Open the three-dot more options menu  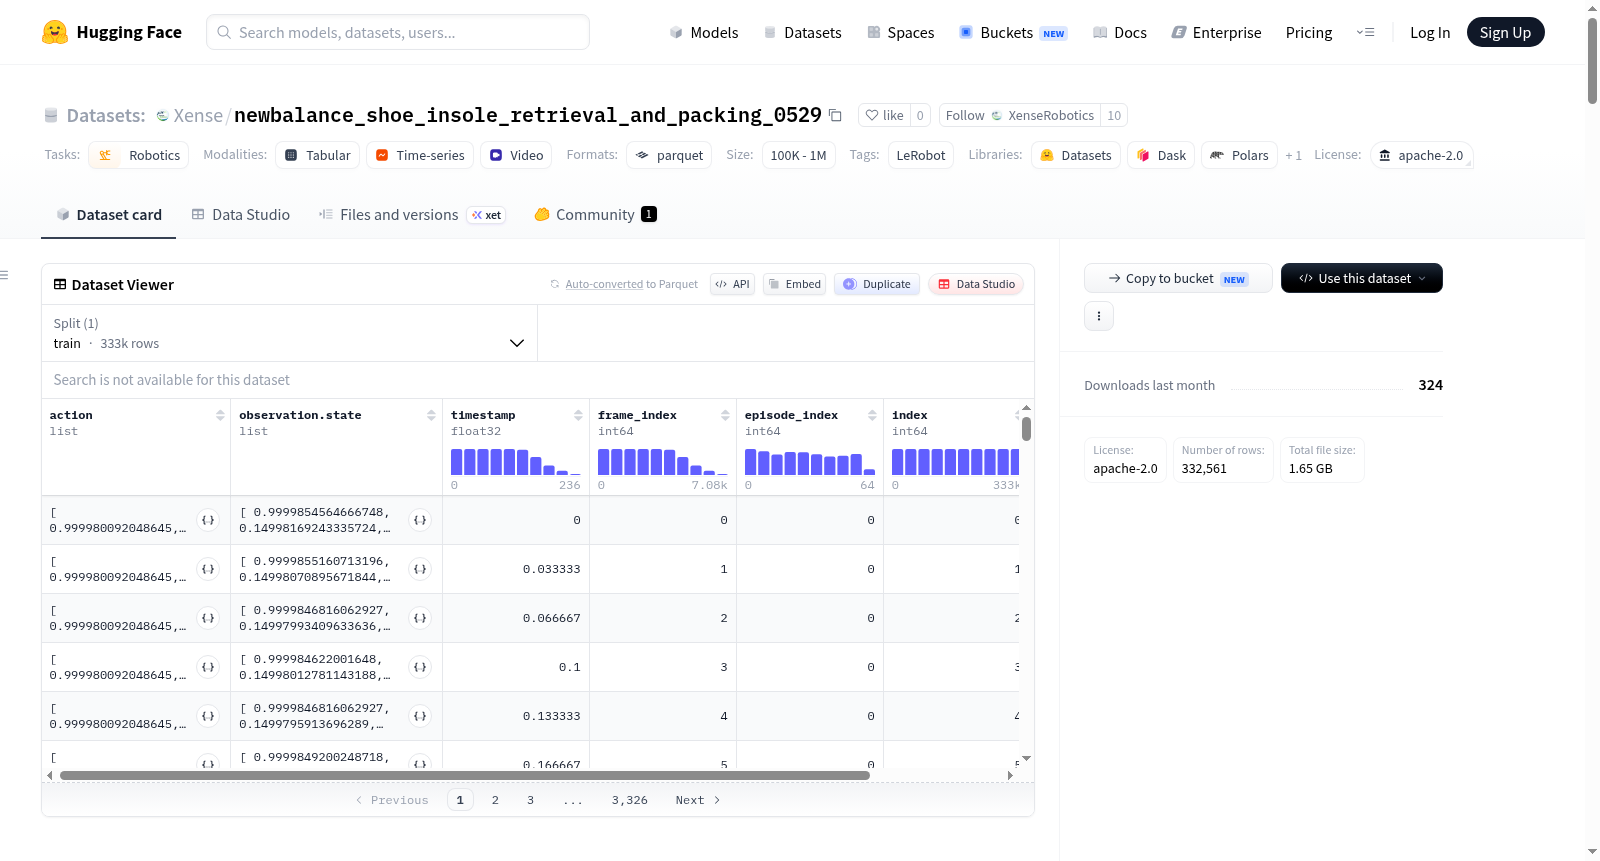coord(1099,316)
